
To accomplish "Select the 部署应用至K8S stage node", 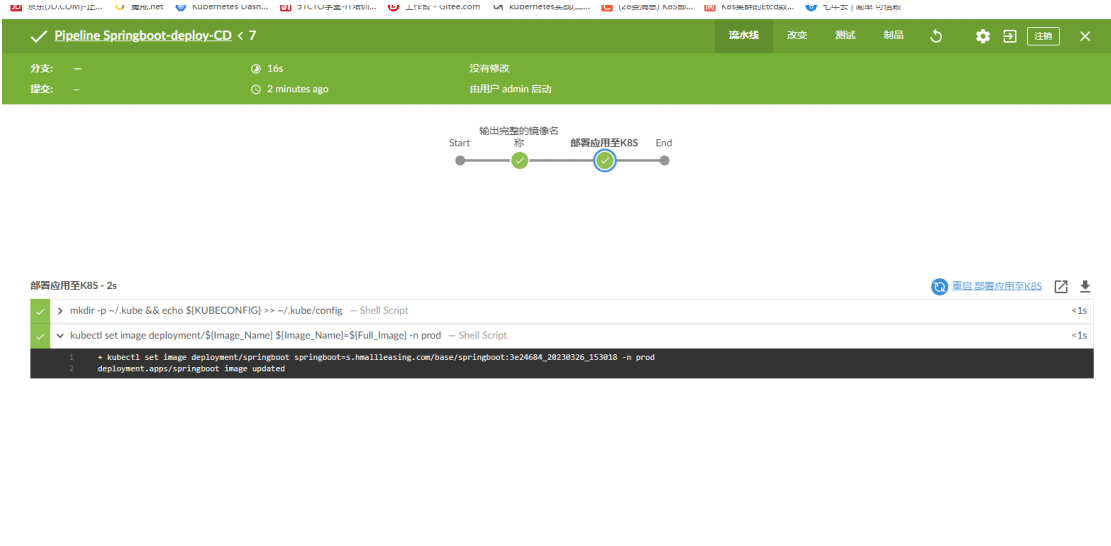I will 604,160.
